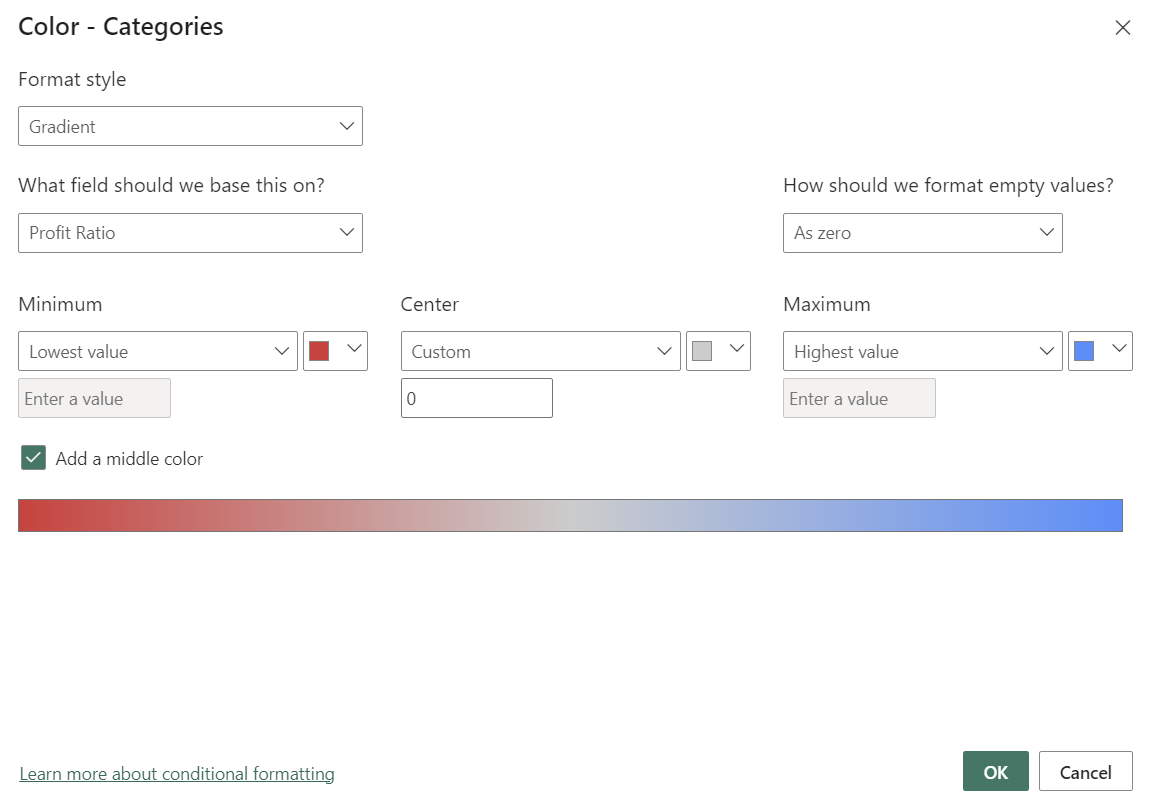Click the red Minimum color swatch
This screenshot has height=806, width=1150.
click(320, 351)
